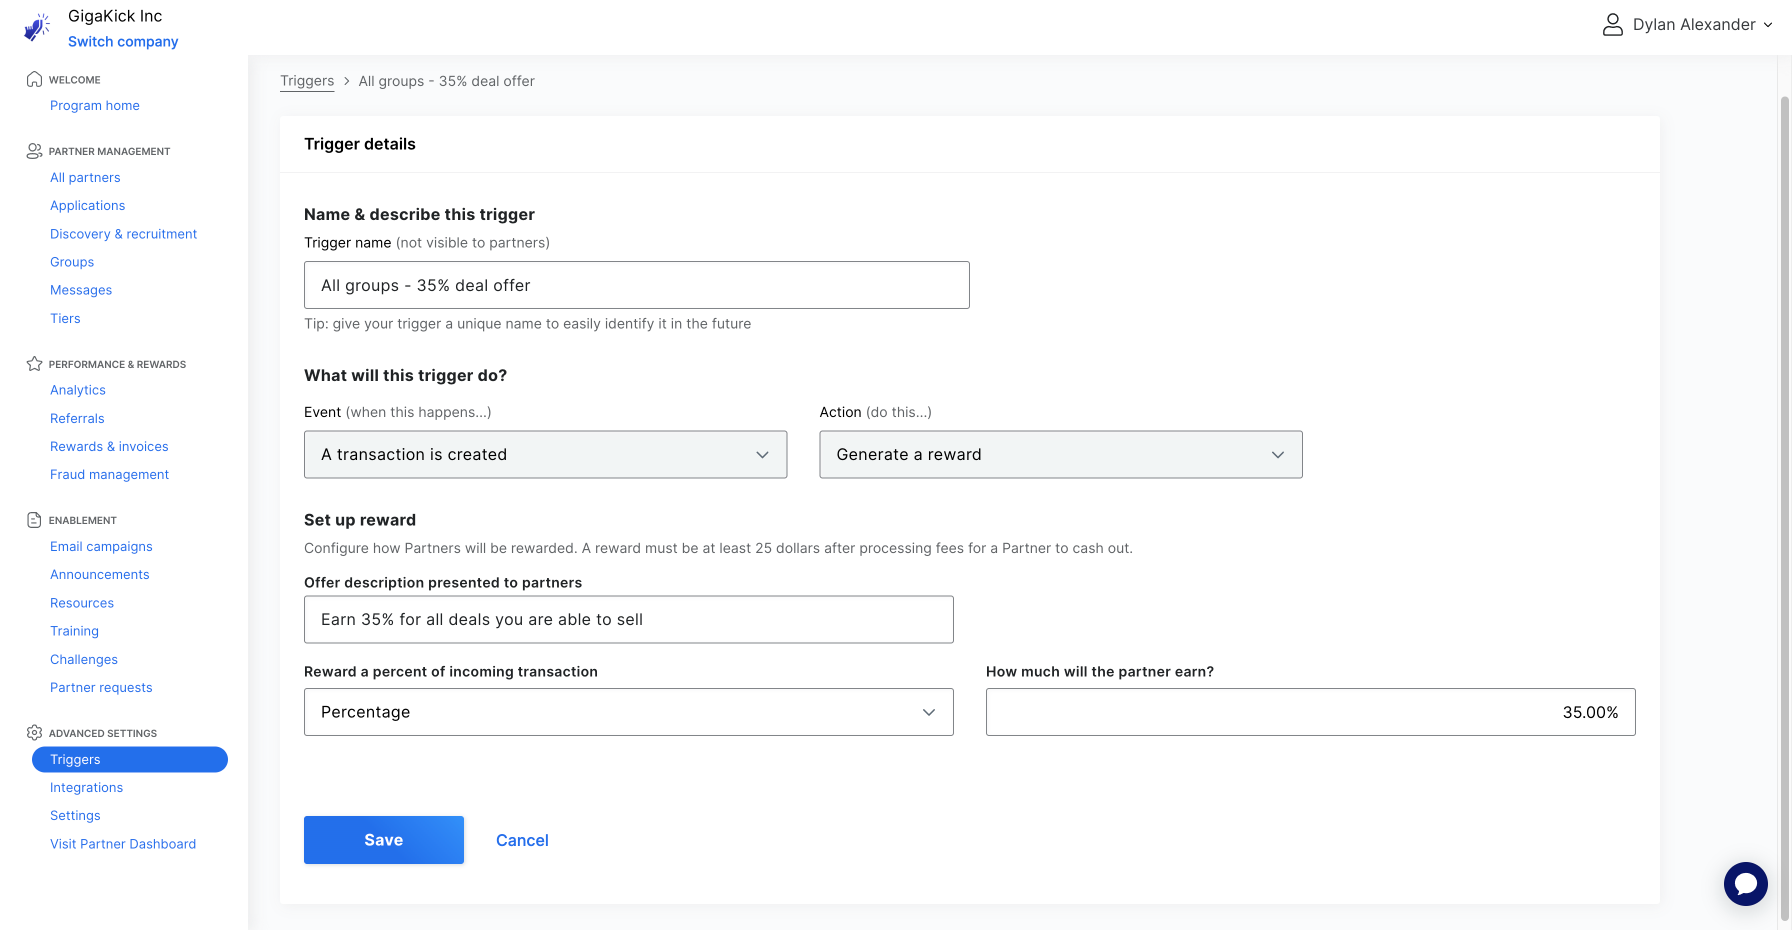The height and width of the screenshot is (930, 1792).
Task: Open Referrals page
Action: tap(77, 419)
